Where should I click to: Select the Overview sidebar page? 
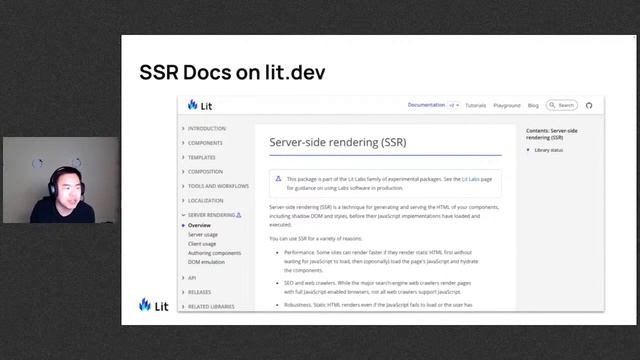pos(199,225)
